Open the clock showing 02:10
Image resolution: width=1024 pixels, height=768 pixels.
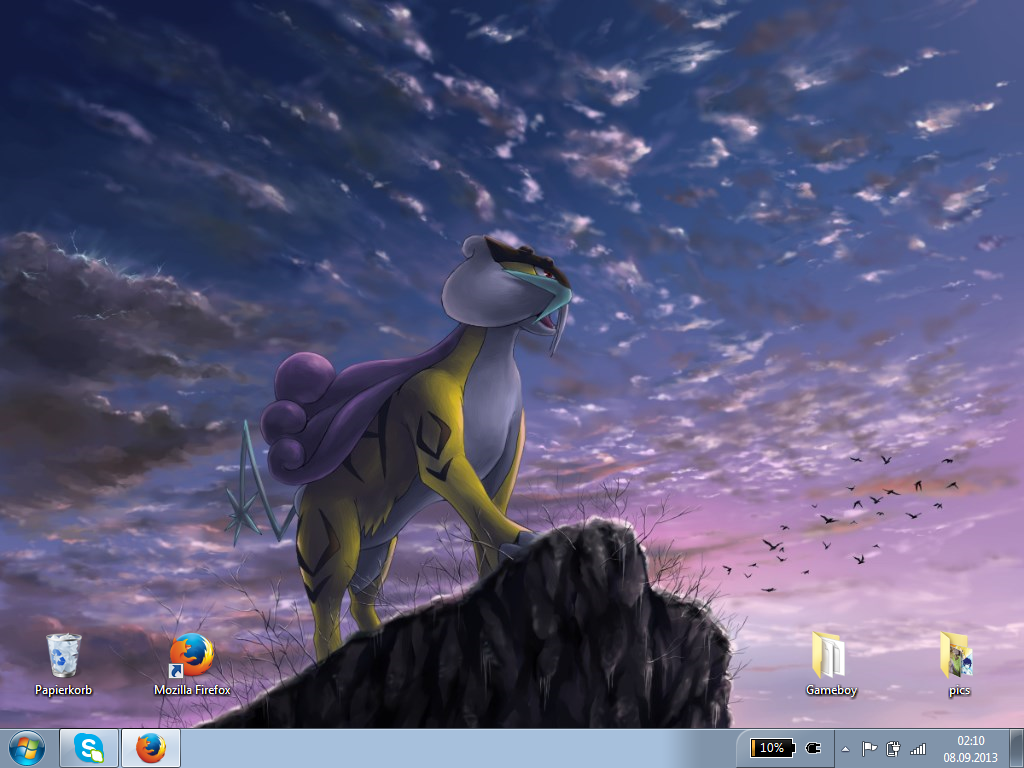tap(970, 749)
